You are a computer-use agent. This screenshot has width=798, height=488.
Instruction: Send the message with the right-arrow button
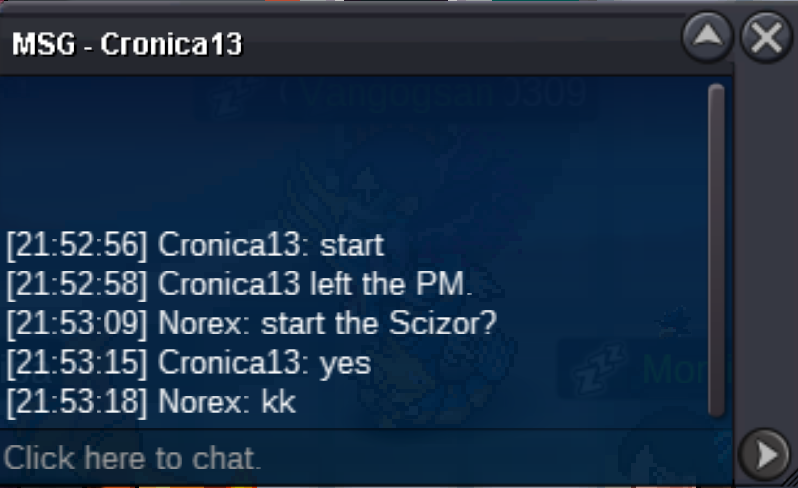[x=765, y=454]
